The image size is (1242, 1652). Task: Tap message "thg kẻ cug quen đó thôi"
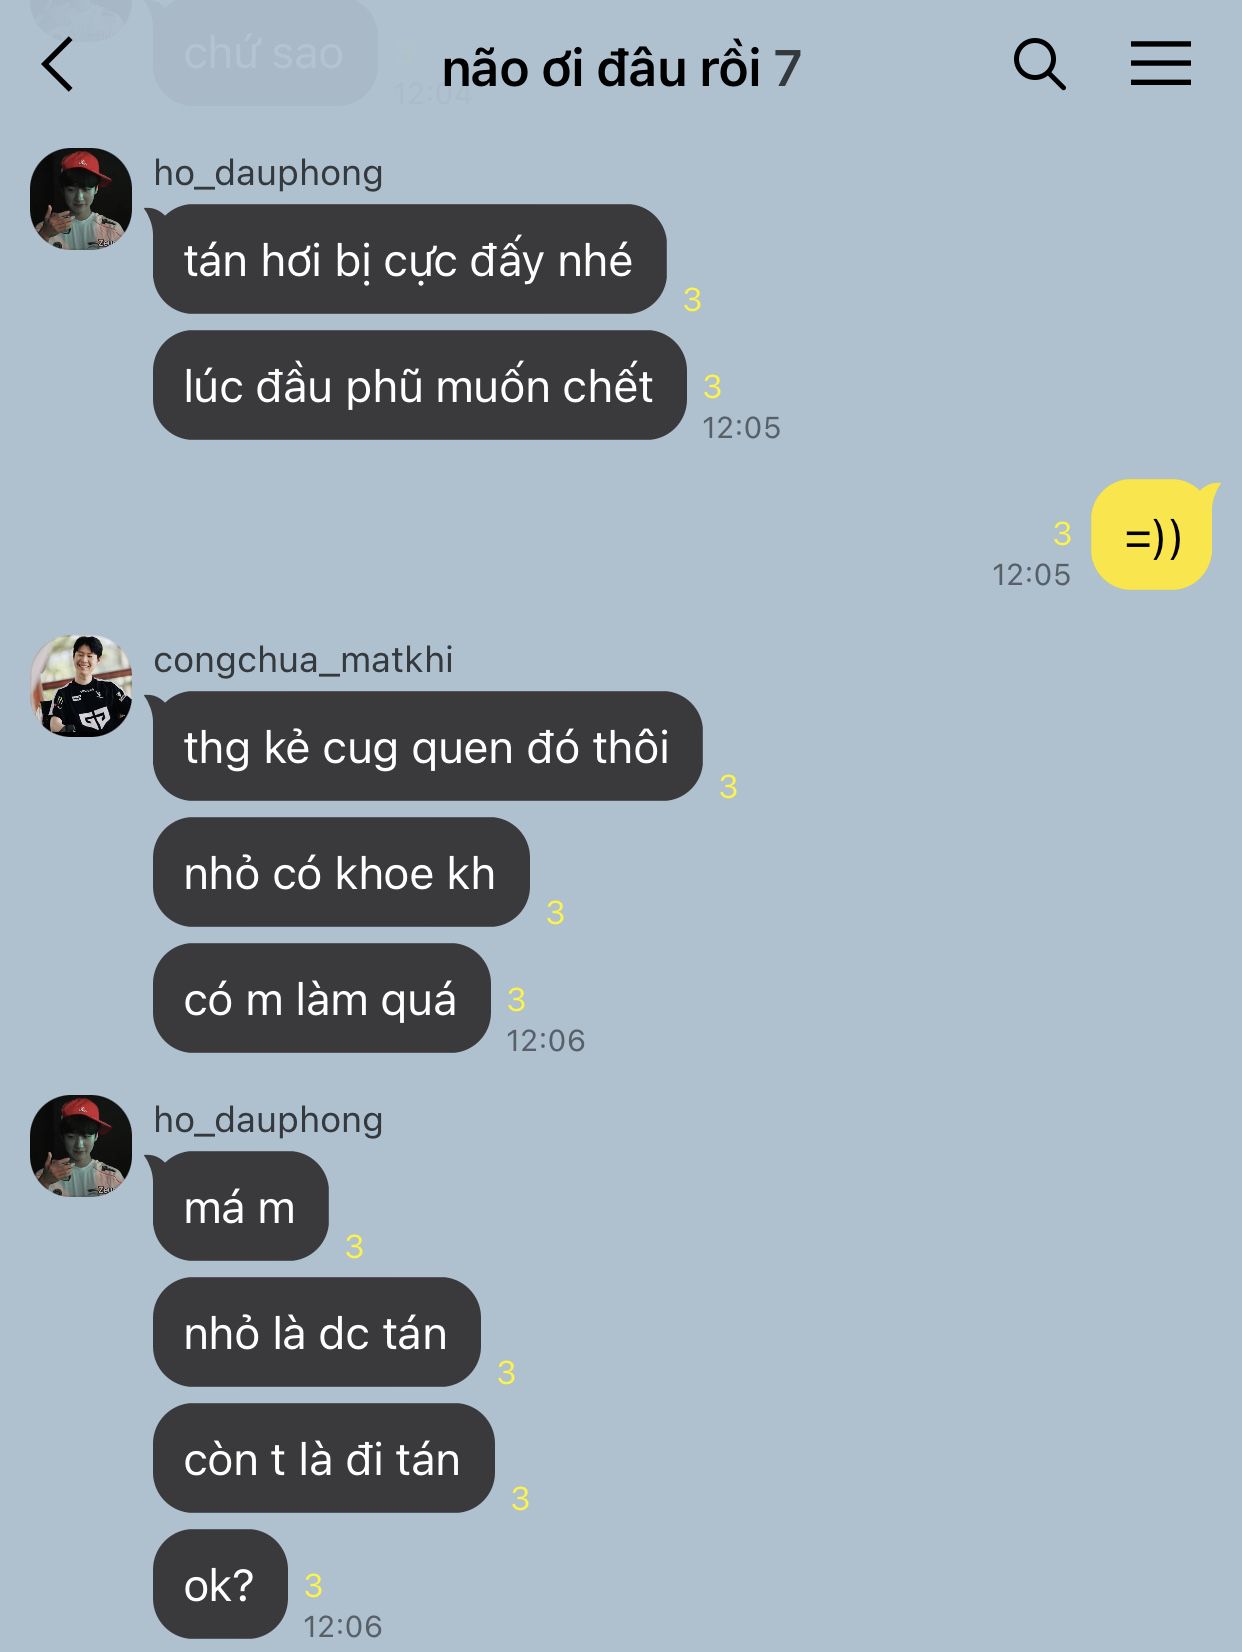point(427,746)
